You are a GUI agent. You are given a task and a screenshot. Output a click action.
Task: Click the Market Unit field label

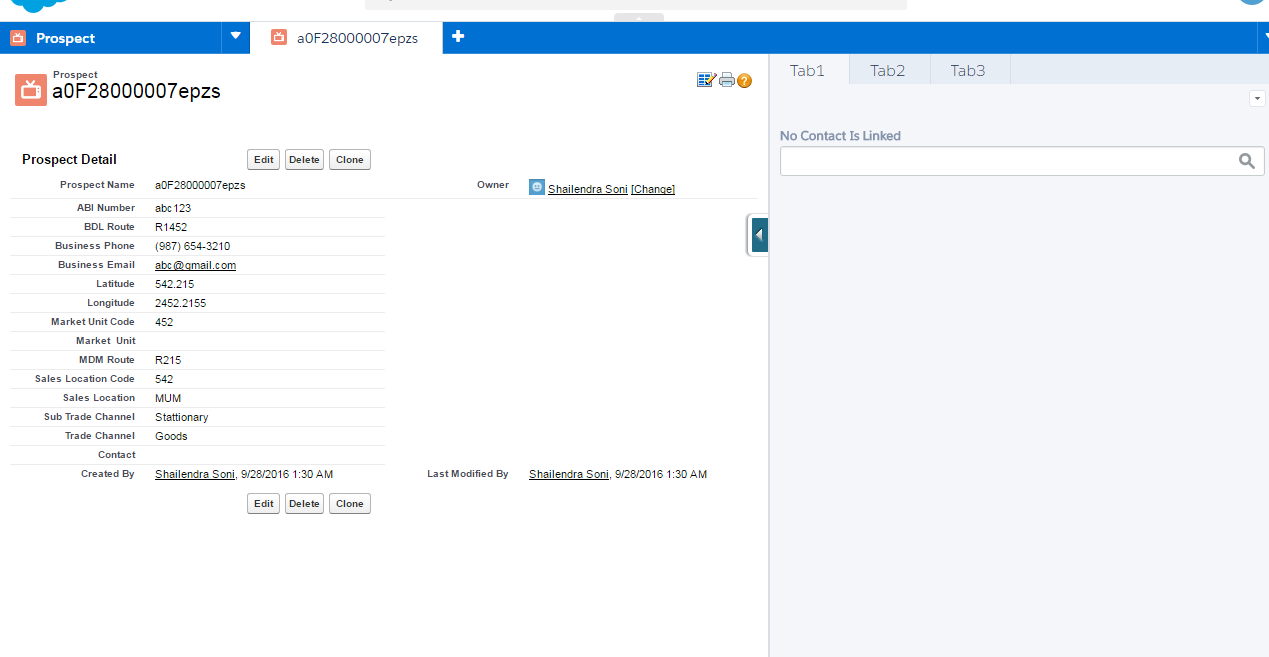point(105,341)
